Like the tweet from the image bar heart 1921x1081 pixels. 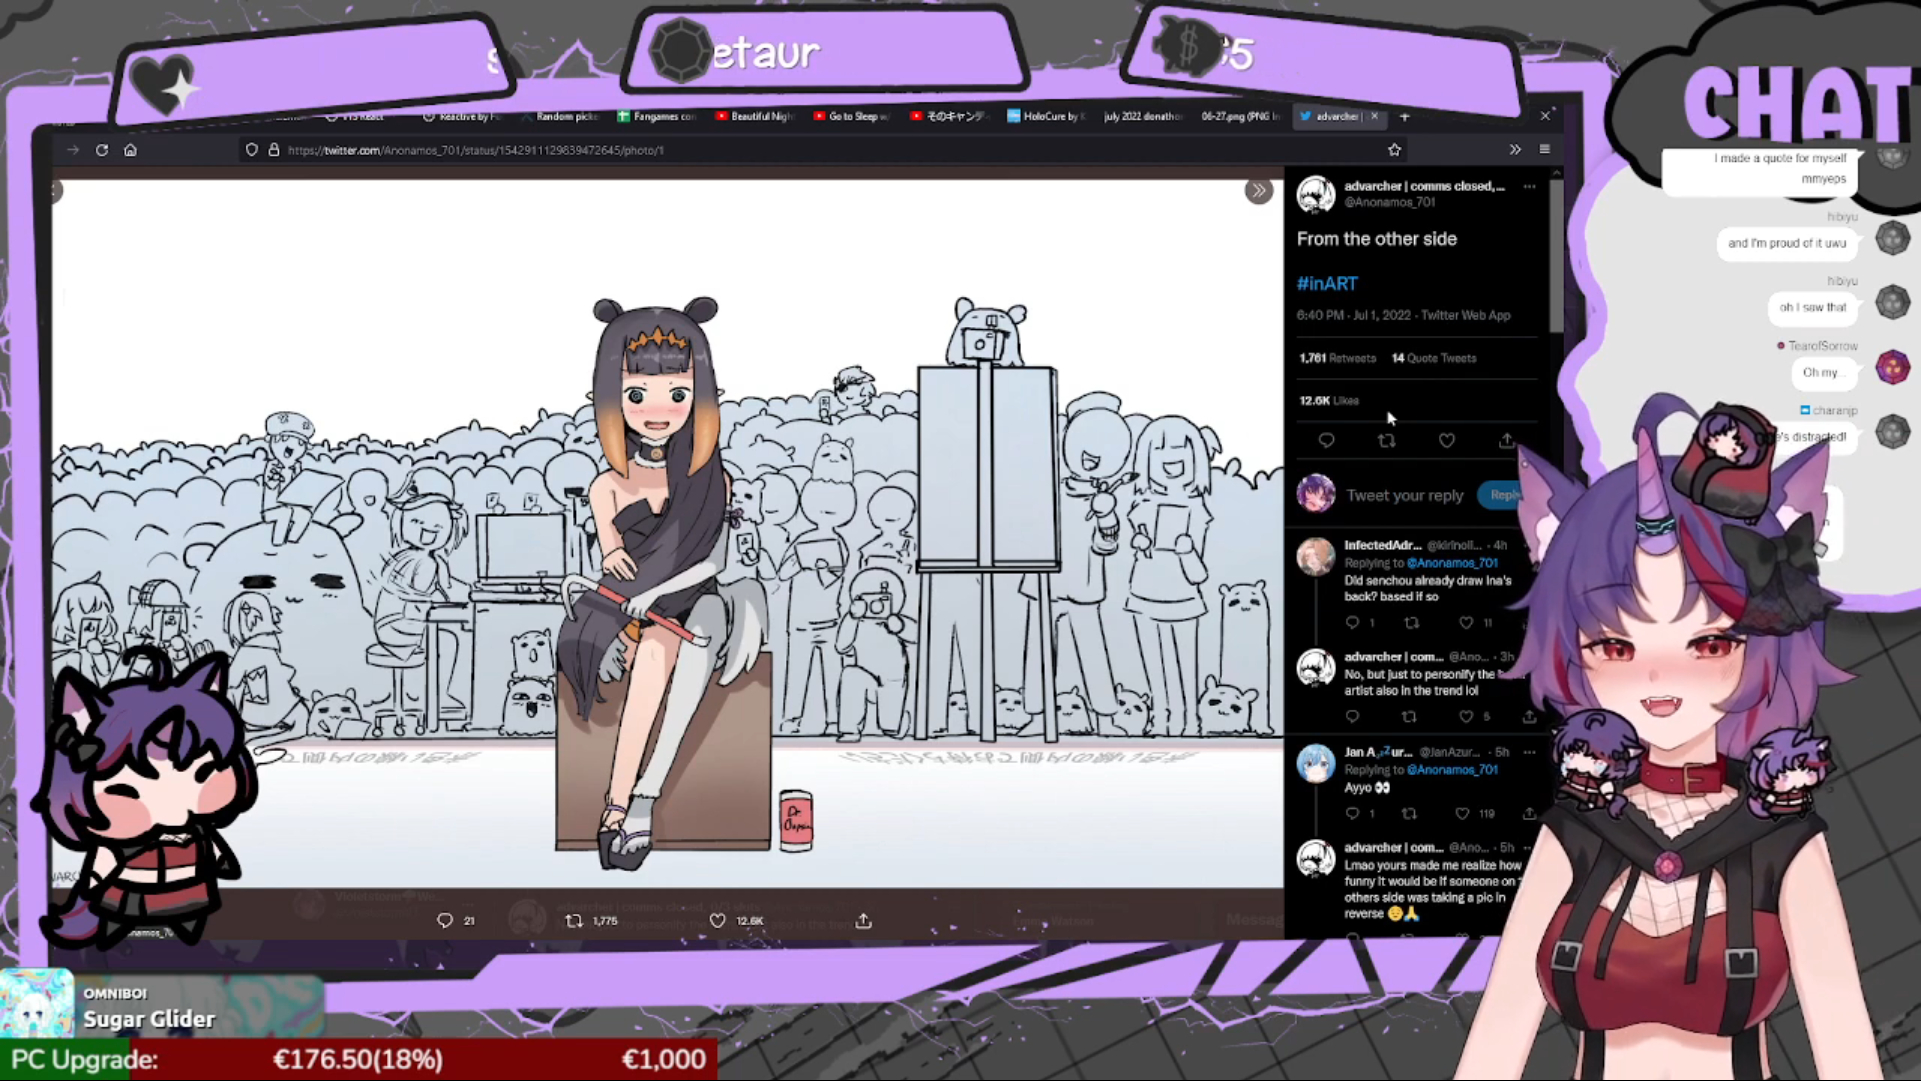coord(717,921)
